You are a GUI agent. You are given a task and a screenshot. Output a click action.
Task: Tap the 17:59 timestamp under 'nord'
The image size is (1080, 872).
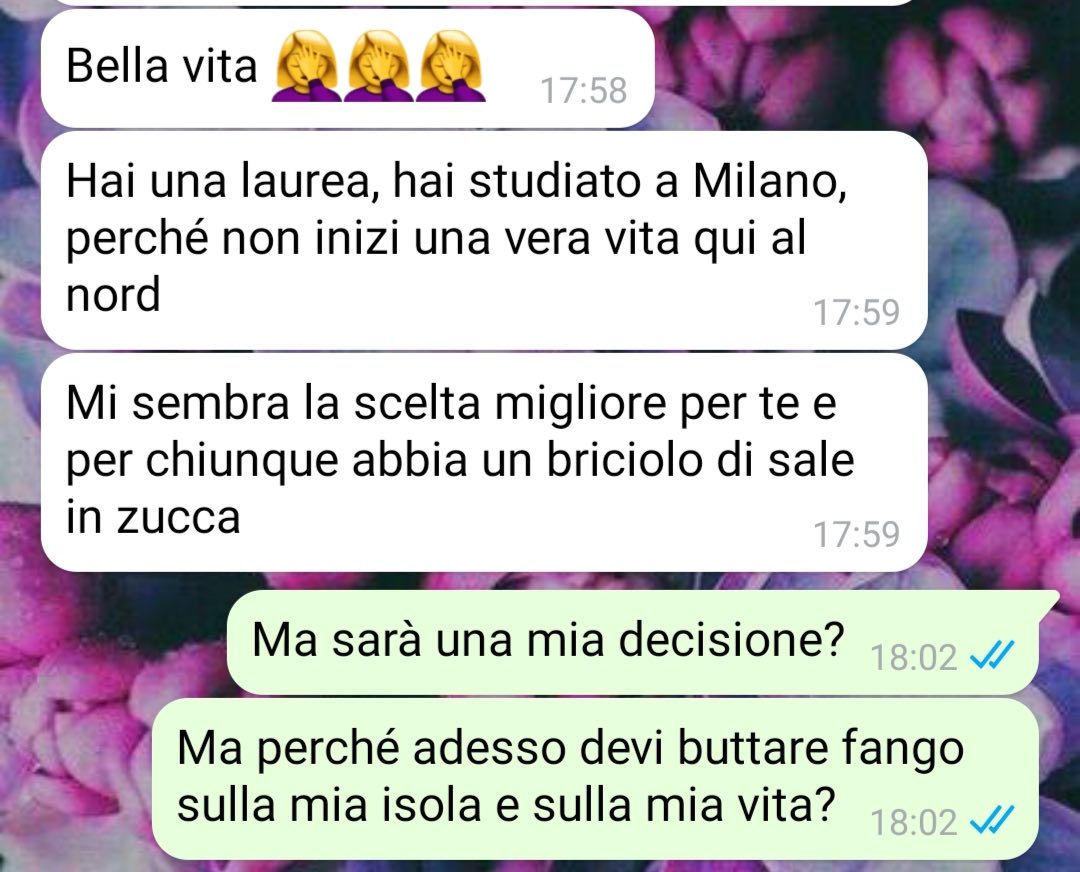click(856, 312)
